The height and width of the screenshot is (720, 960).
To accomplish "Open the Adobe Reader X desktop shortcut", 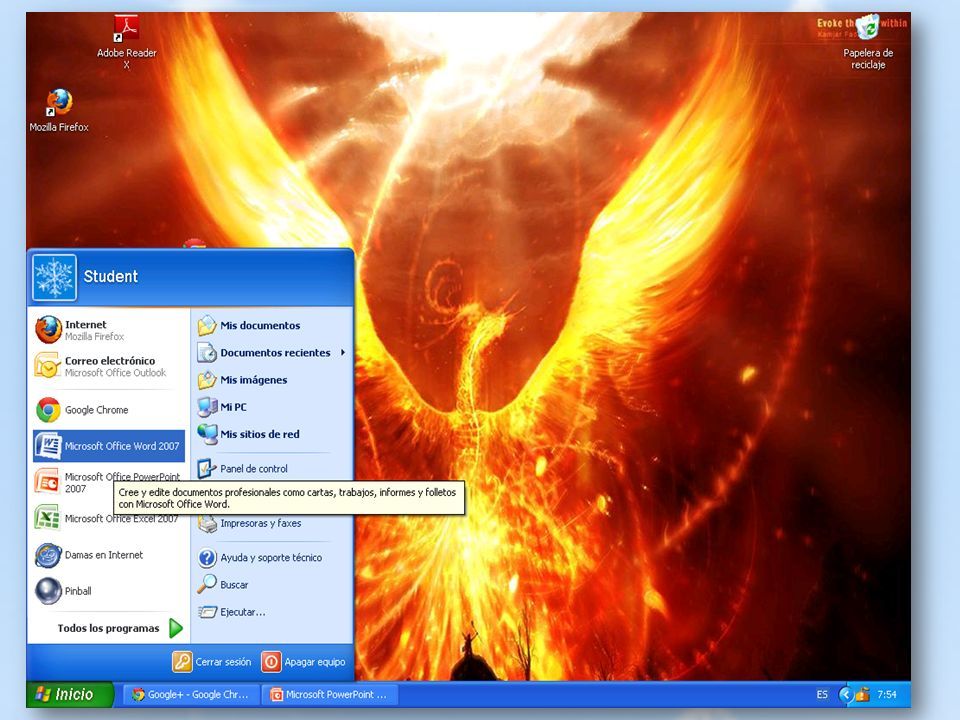I will click(127, 42).
